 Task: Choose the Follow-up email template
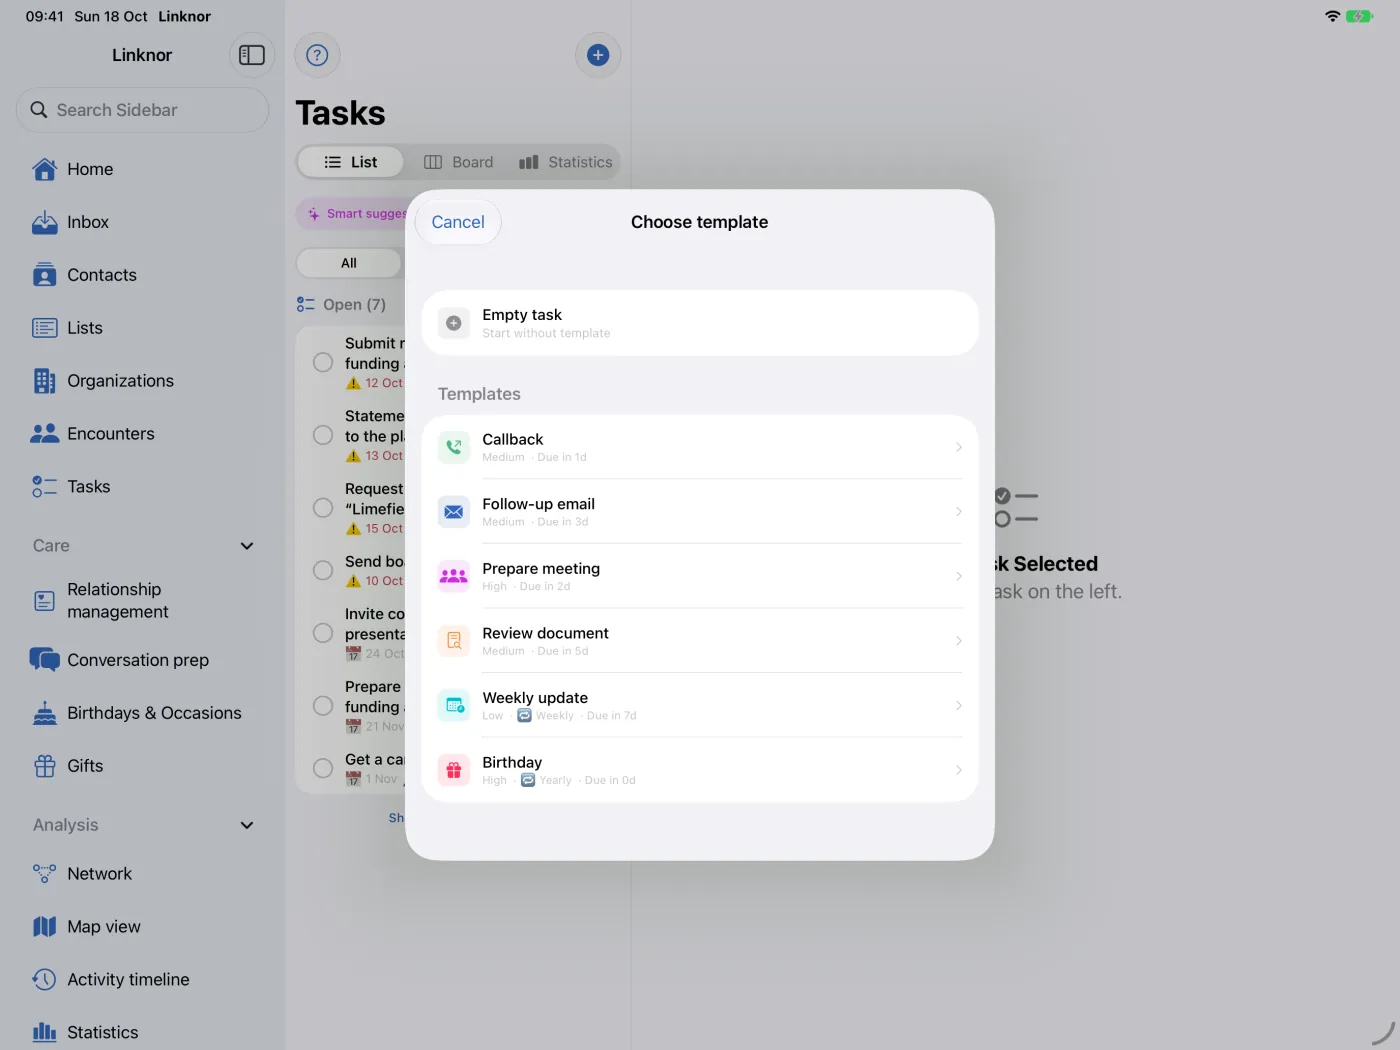coord(700,512)
